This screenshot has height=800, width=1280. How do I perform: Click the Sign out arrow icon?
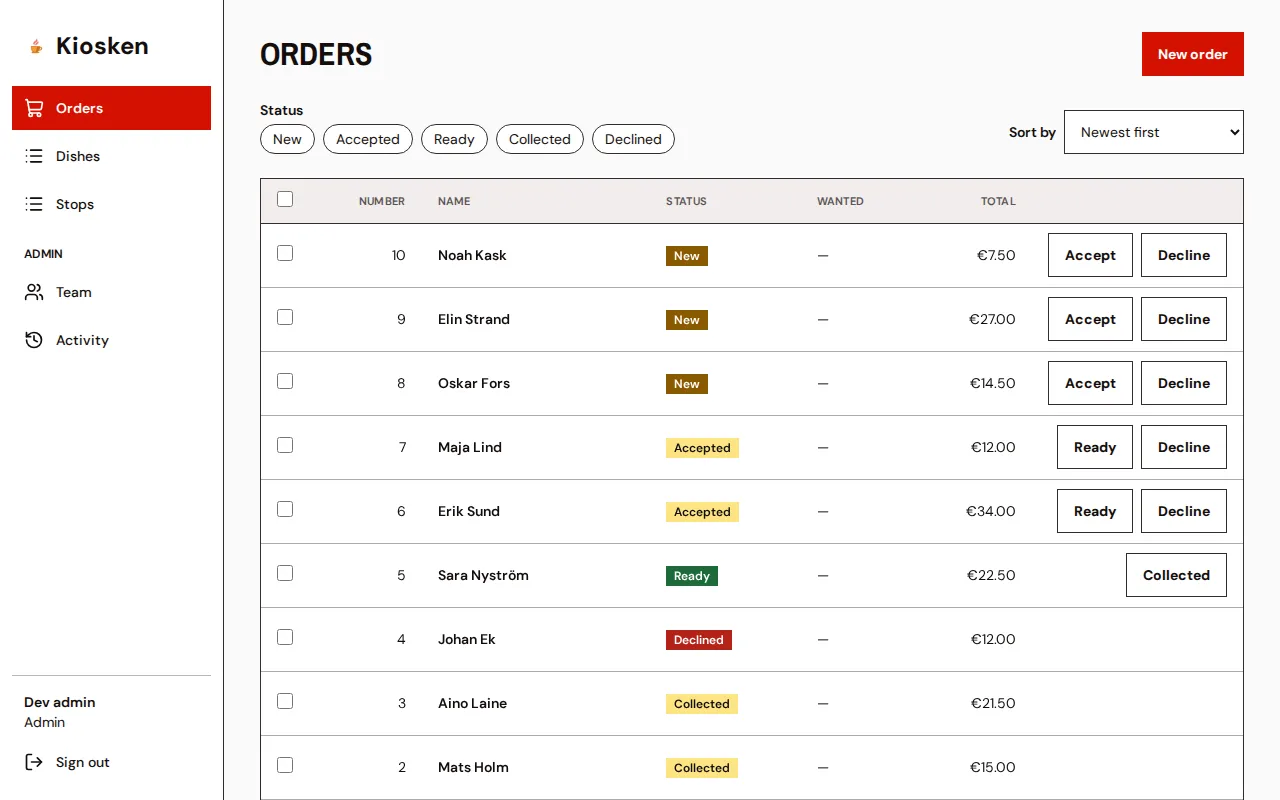[x=34, y=762]
